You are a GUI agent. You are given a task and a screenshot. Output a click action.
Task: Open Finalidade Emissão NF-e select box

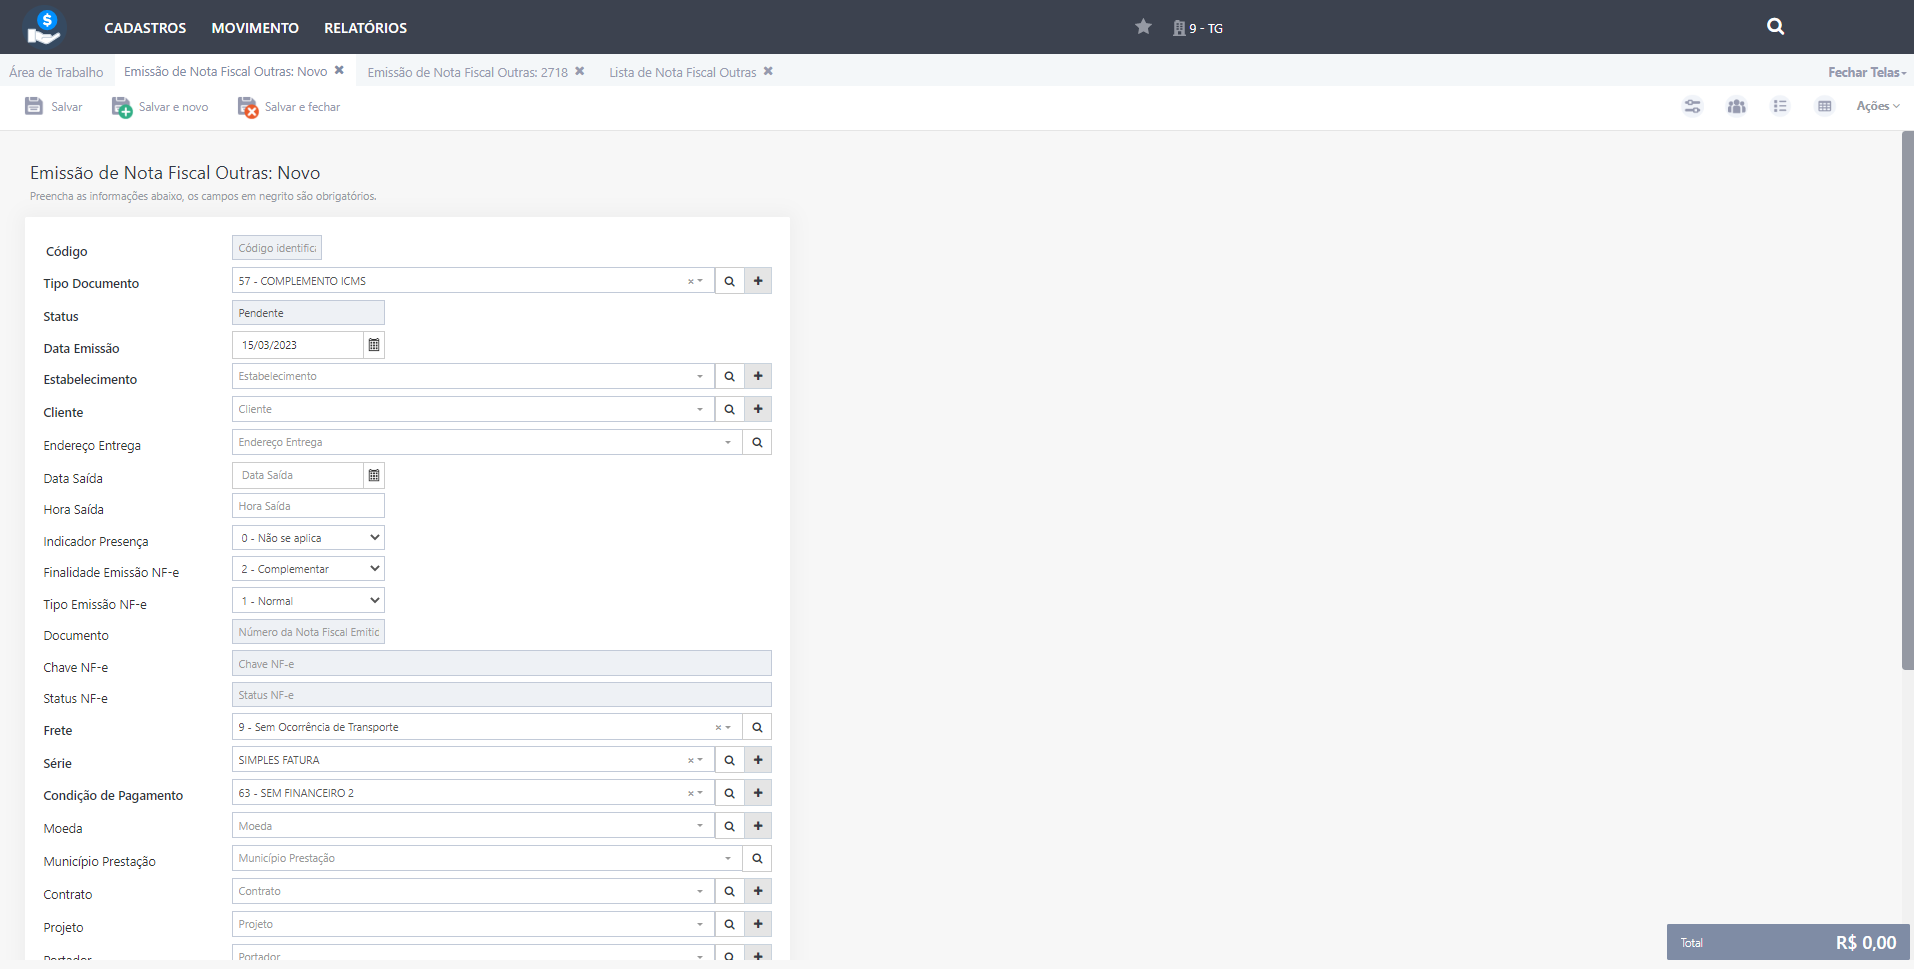(308, 569)
